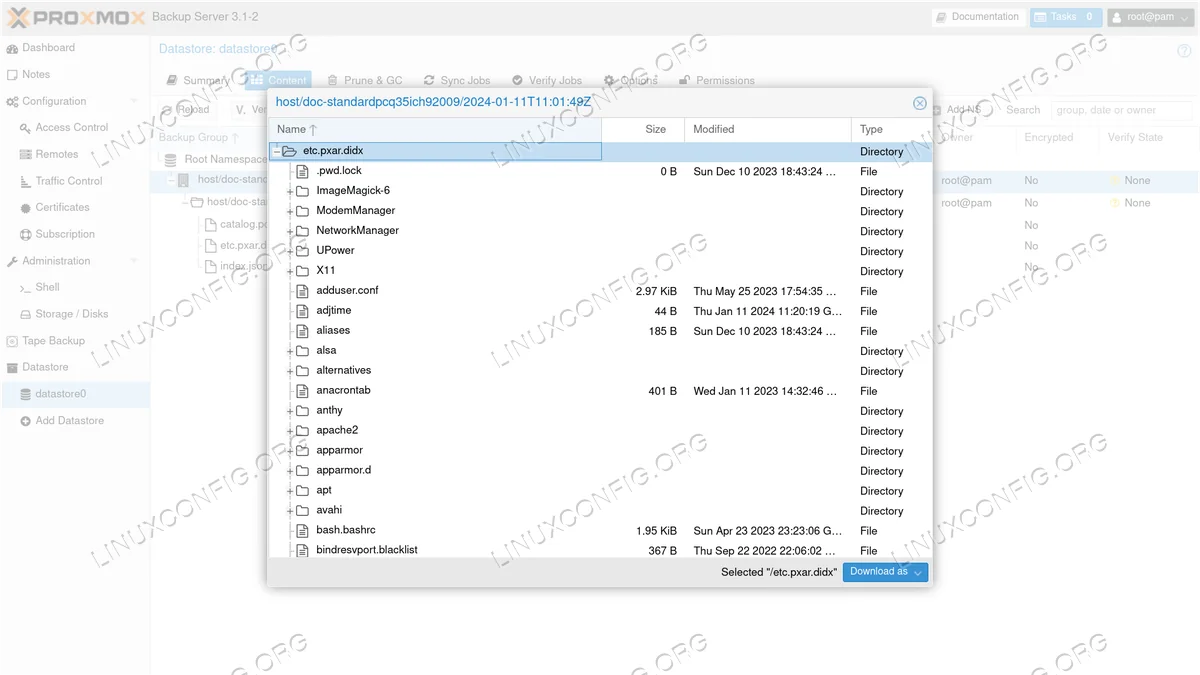This screenshot has width=1200, height=675.
Task: Click the Access Control key icon
Action: click(26, 128)
